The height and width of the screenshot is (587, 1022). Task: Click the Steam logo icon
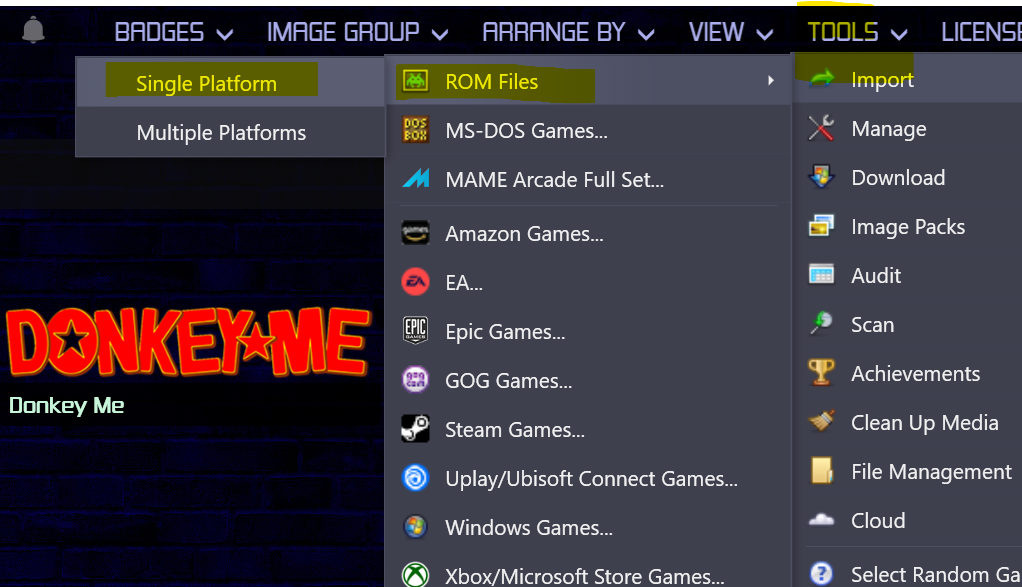[415, 429]
